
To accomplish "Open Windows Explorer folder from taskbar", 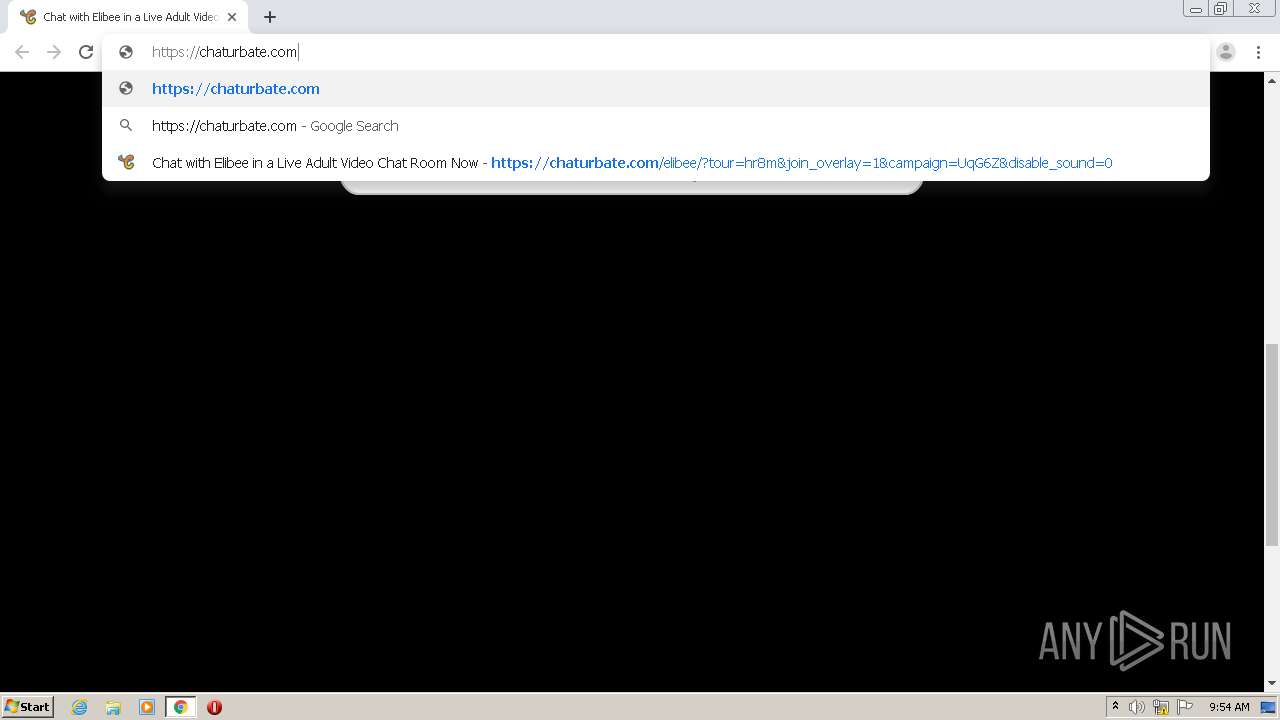I will [x=113, y=707].
